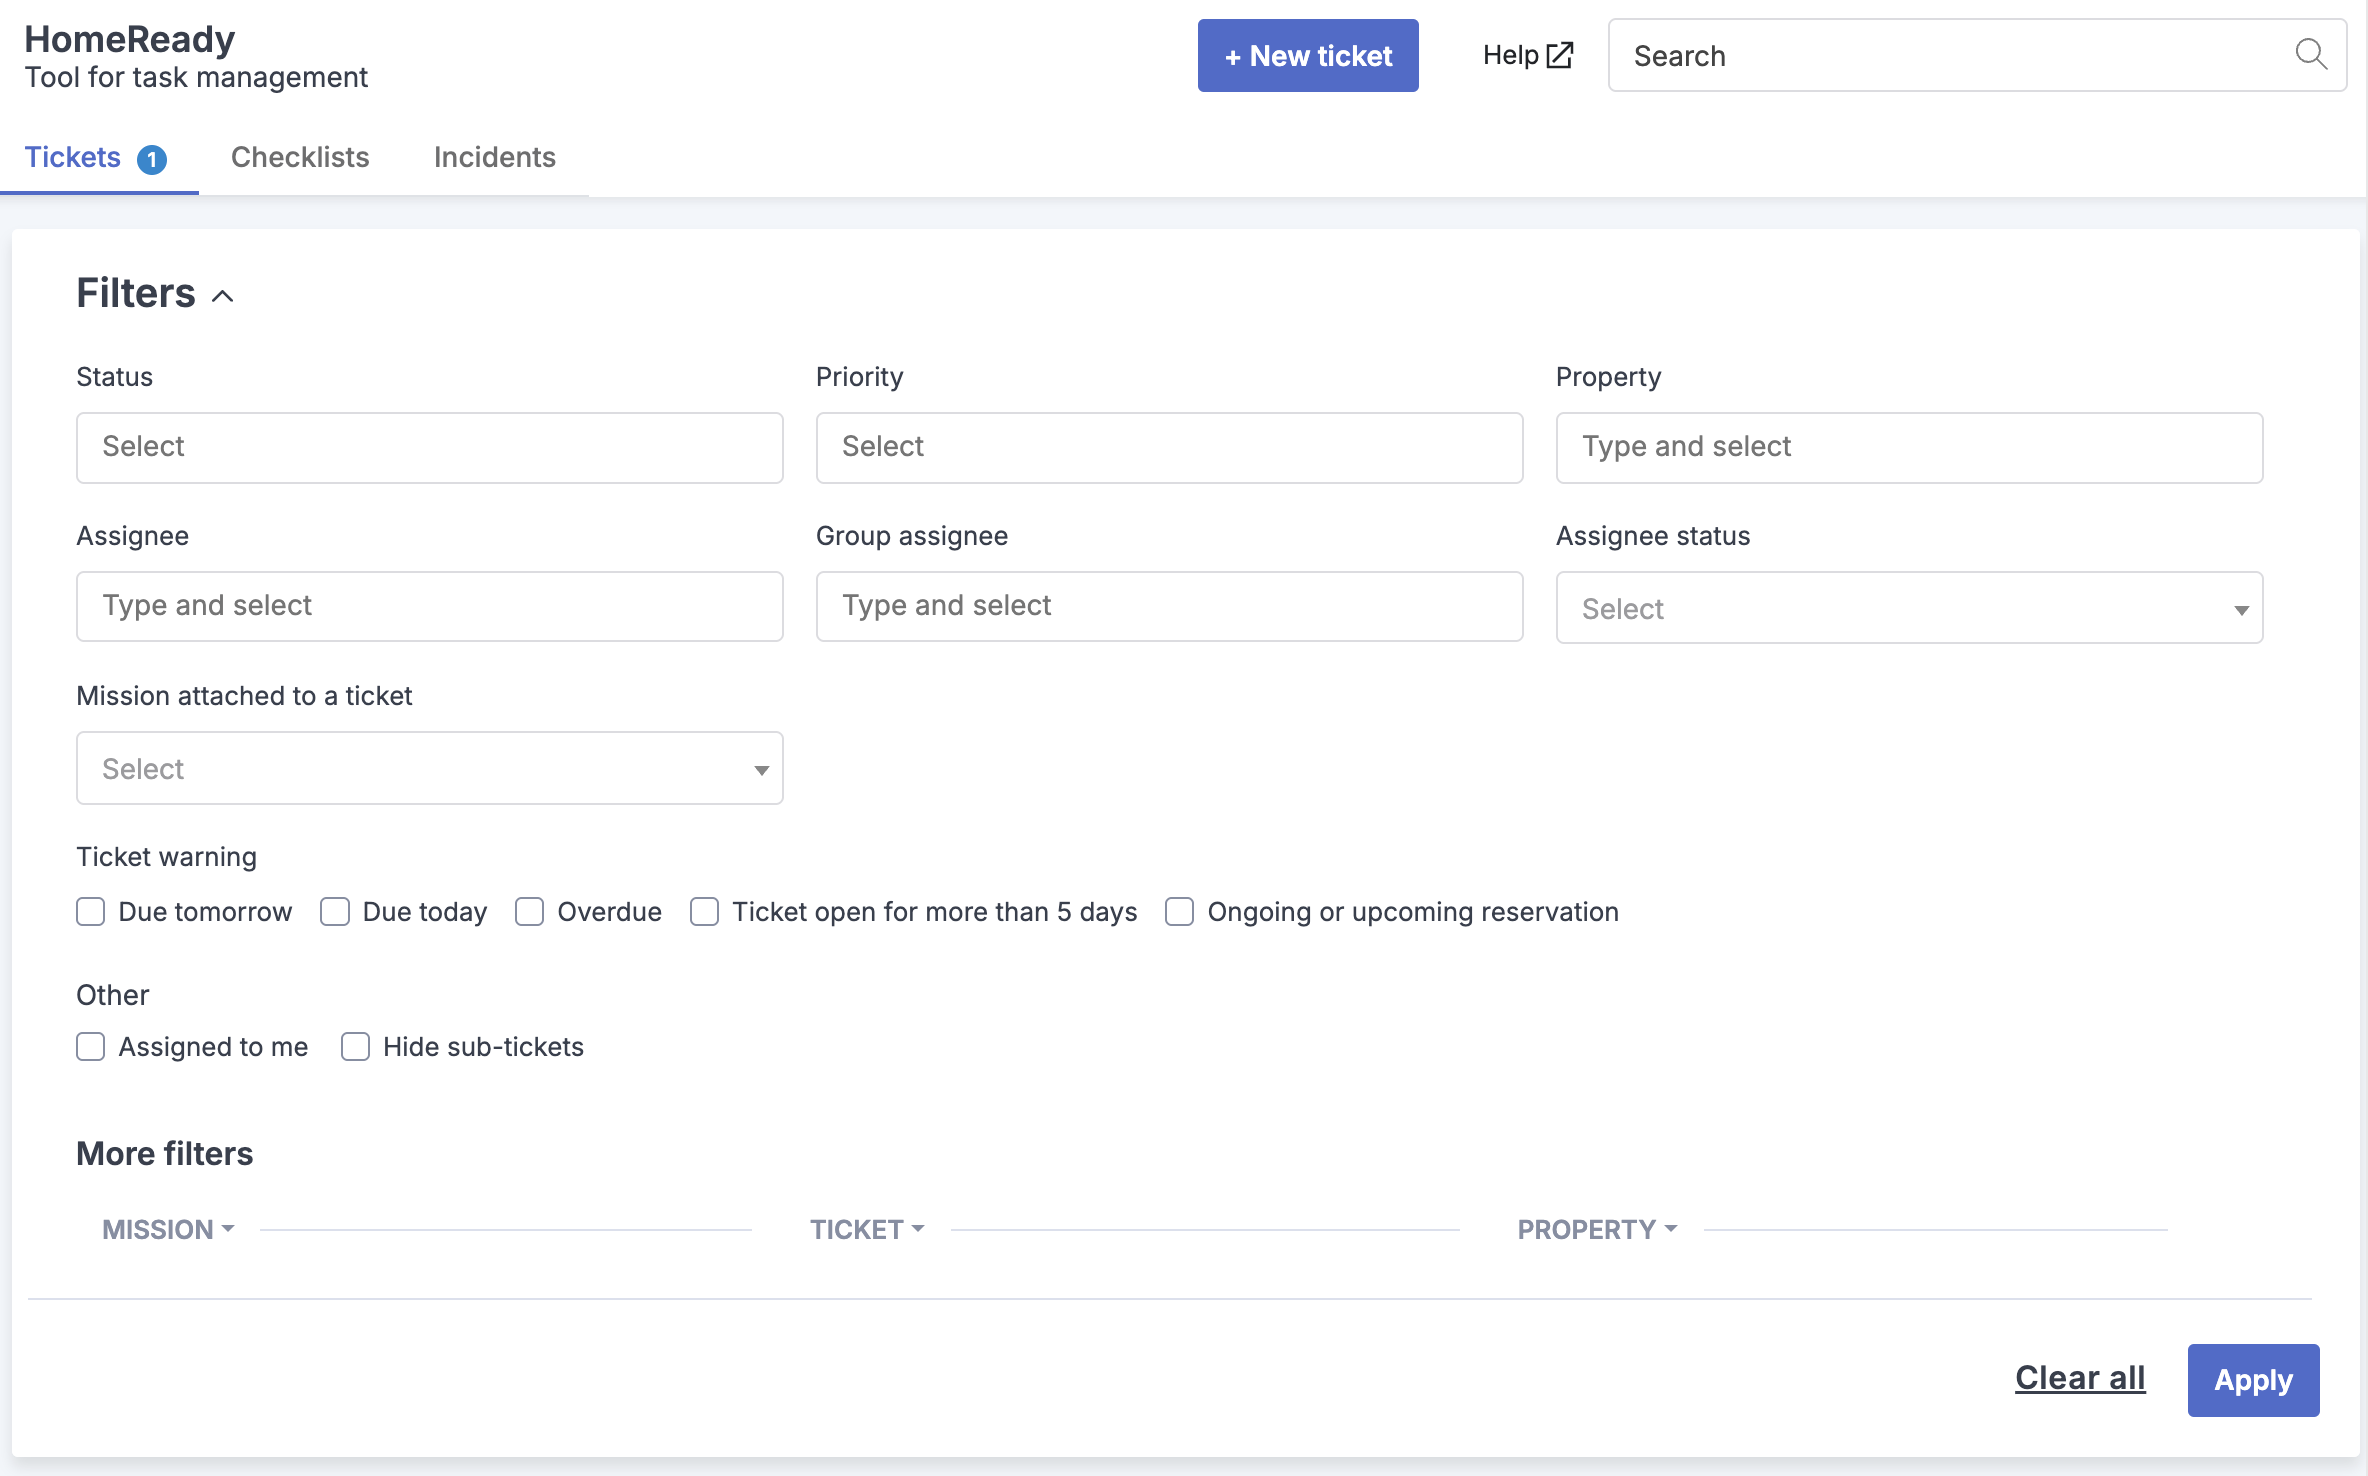
Task: Clear all filters link
Action: tap(2080, 1378)
